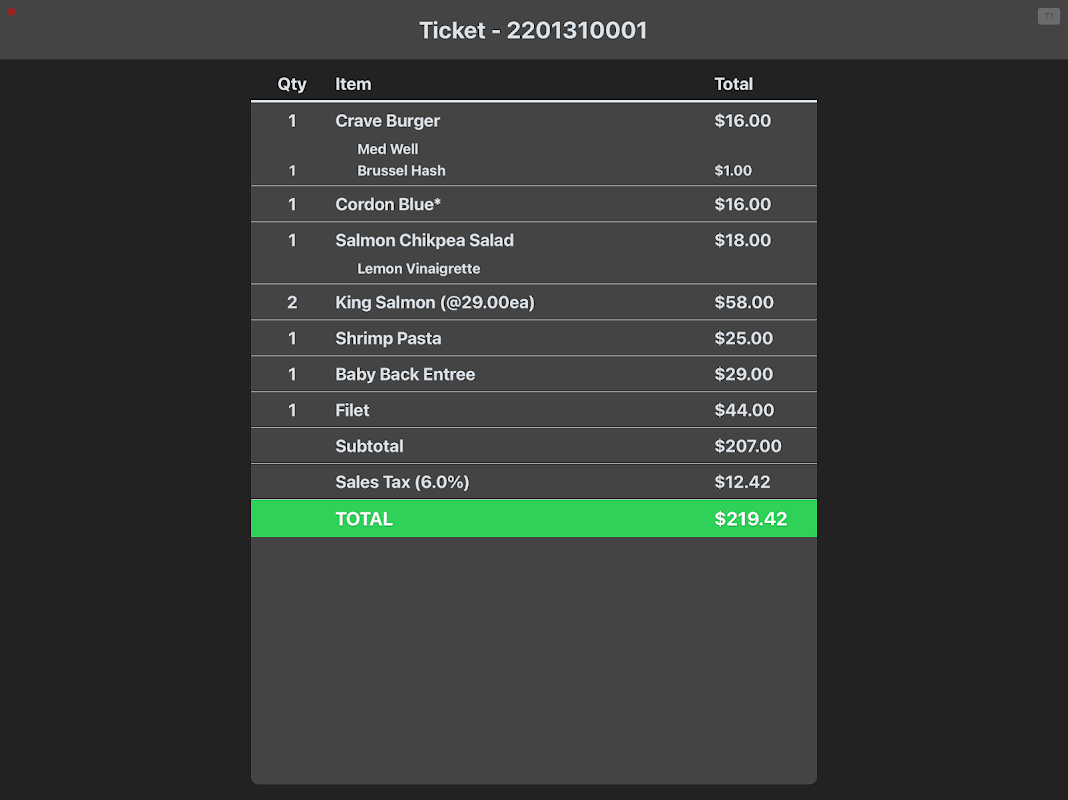Click the Med Well modifier

388,149
